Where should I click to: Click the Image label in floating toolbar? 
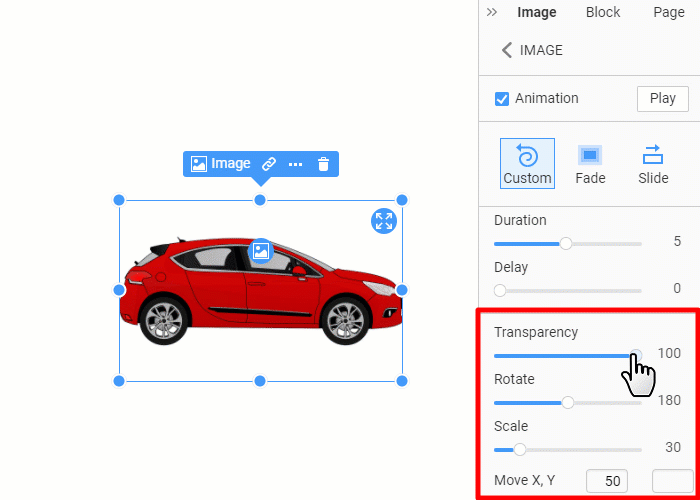230,164
